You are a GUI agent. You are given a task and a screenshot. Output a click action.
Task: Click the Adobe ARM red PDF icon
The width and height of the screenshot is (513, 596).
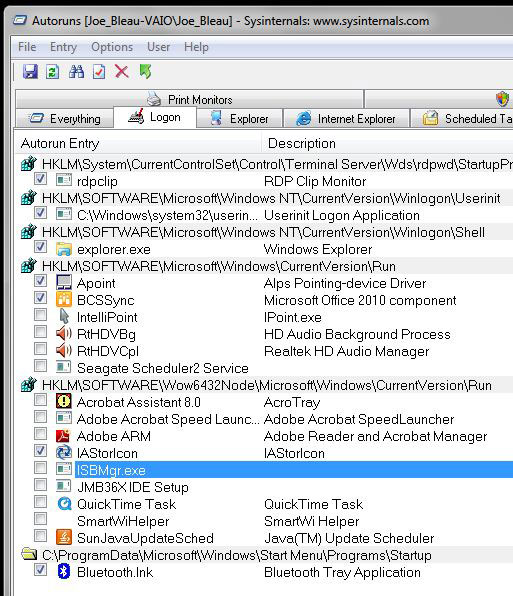(x=63, y=436)
